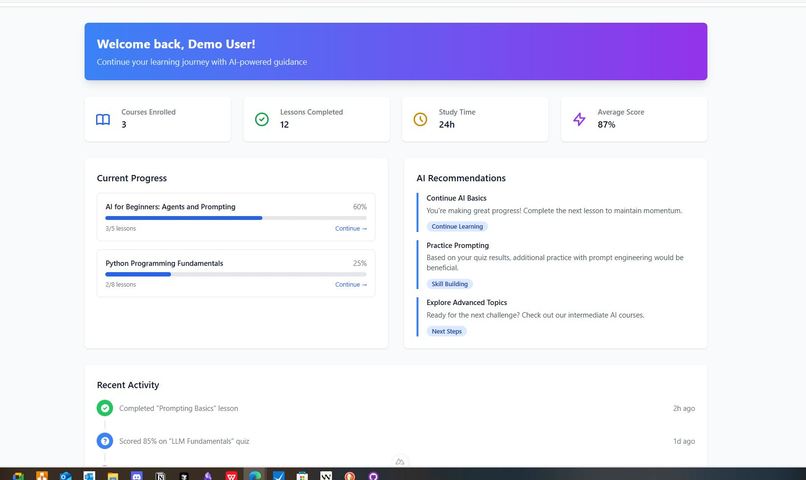
Task: Click the Study Time clock icon
Action: 420,119
